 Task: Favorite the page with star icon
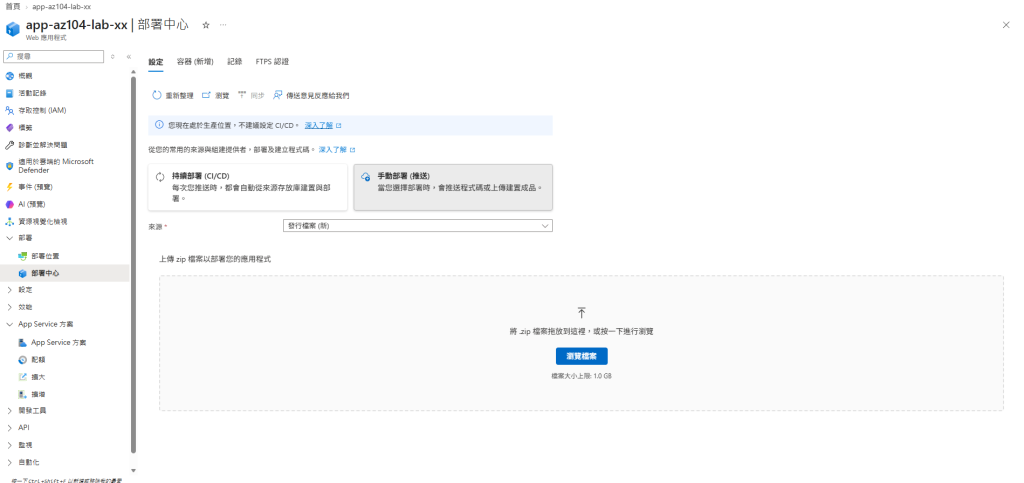(x=206, y=25)
